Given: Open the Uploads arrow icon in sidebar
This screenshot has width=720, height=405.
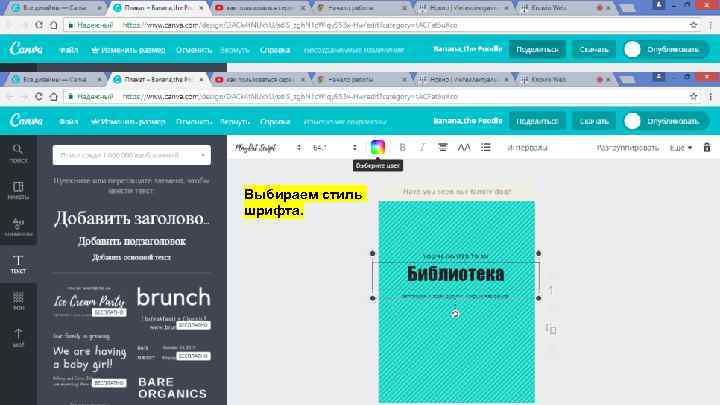Looking at the screenshot, I should [x=18, y=338].
